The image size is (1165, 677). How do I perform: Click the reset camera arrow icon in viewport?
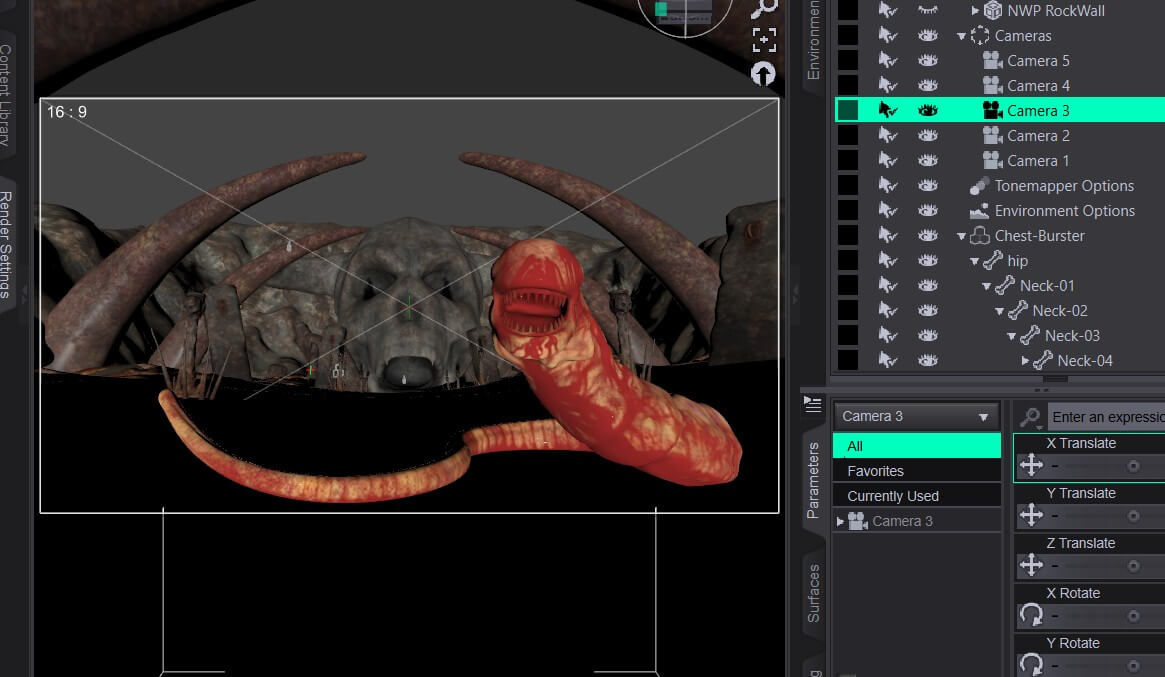pyautogui.click(x=763, y=74)
